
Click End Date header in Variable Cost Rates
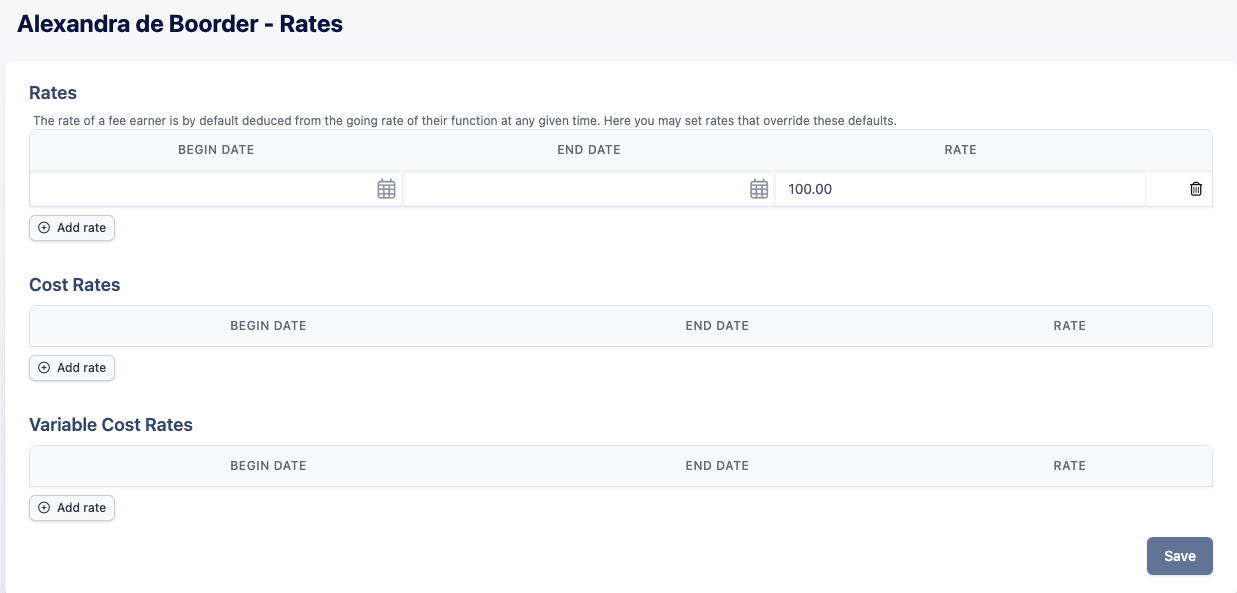(717, 466)
